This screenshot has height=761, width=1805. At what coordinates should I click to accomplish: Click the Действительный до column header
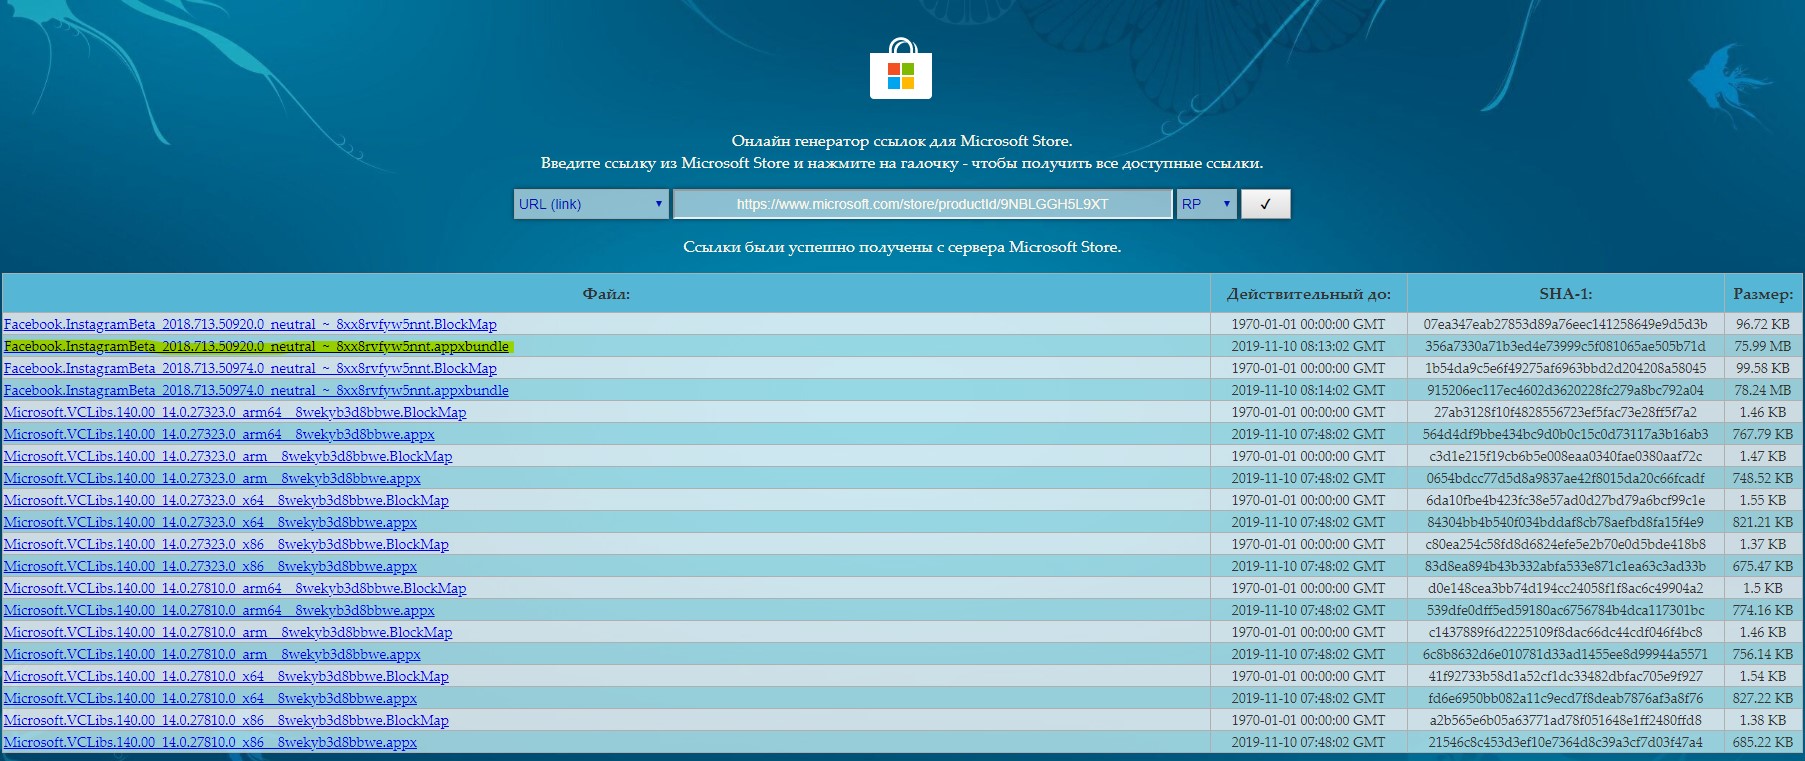pos(1308,294)
